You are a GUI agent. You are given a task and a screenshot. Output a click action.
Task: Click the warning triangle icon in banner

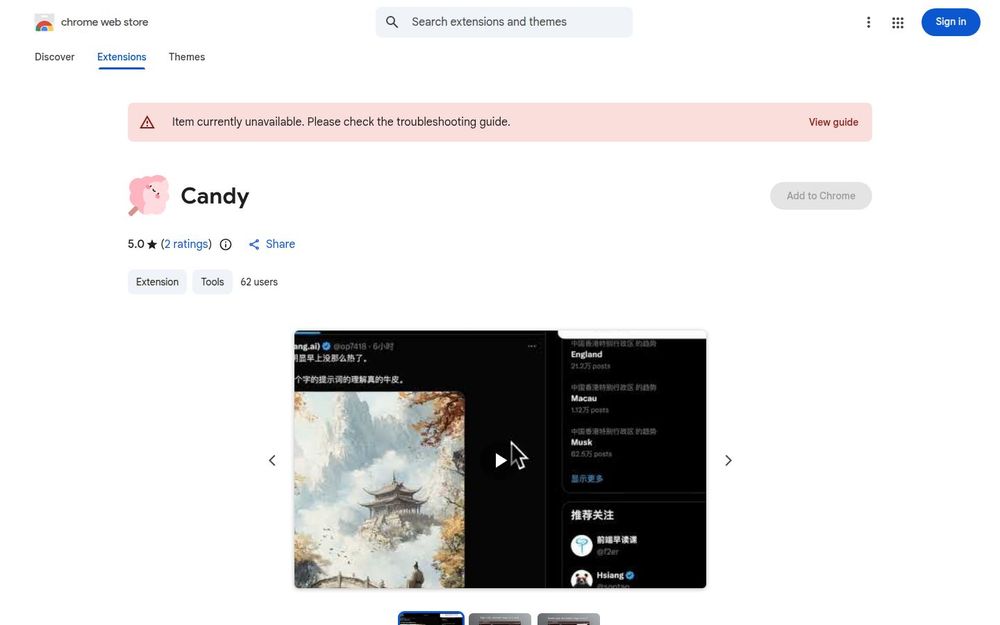click(x=147, y=122)
